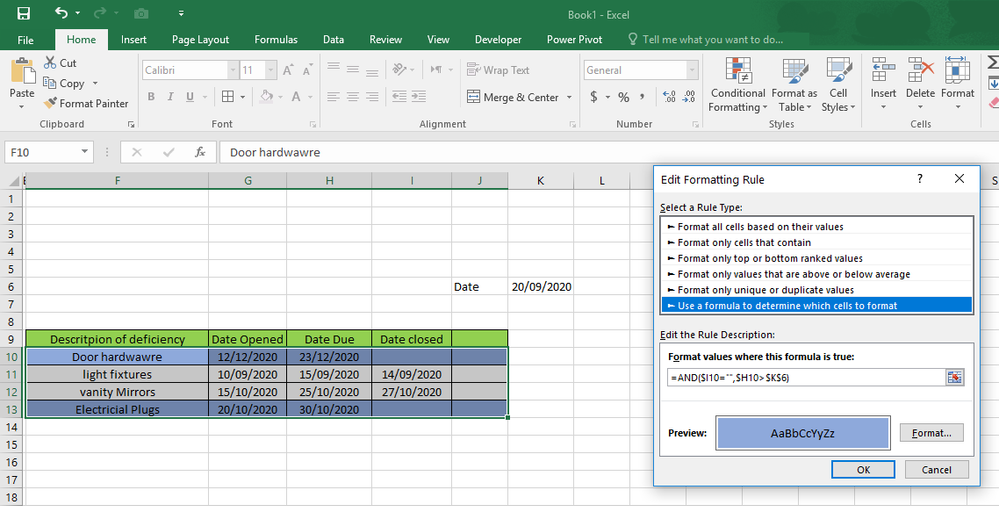
Task: Expand the font name Calibri dropdown
Action: pyautogui.click(x=232, y=70)
